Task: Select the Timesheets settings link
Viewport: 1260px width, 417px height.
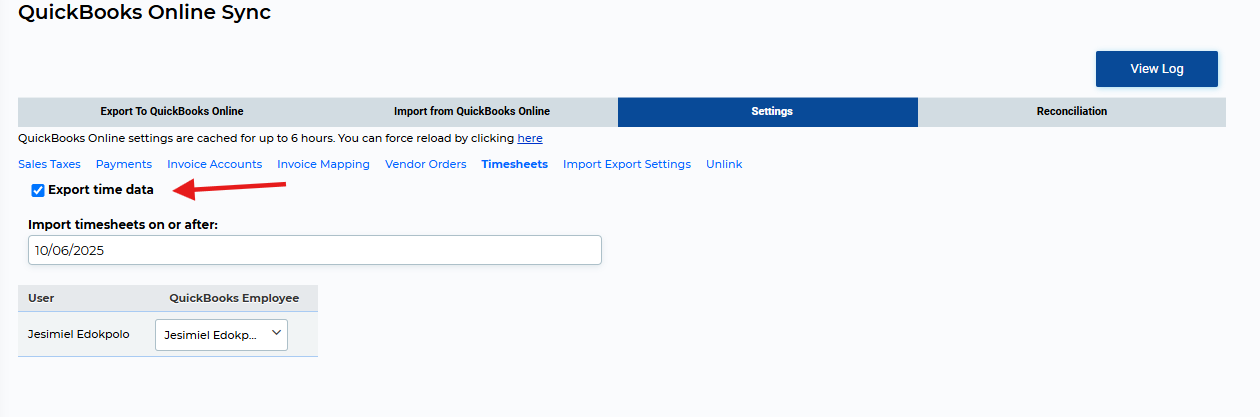Action: pos(515,164)
